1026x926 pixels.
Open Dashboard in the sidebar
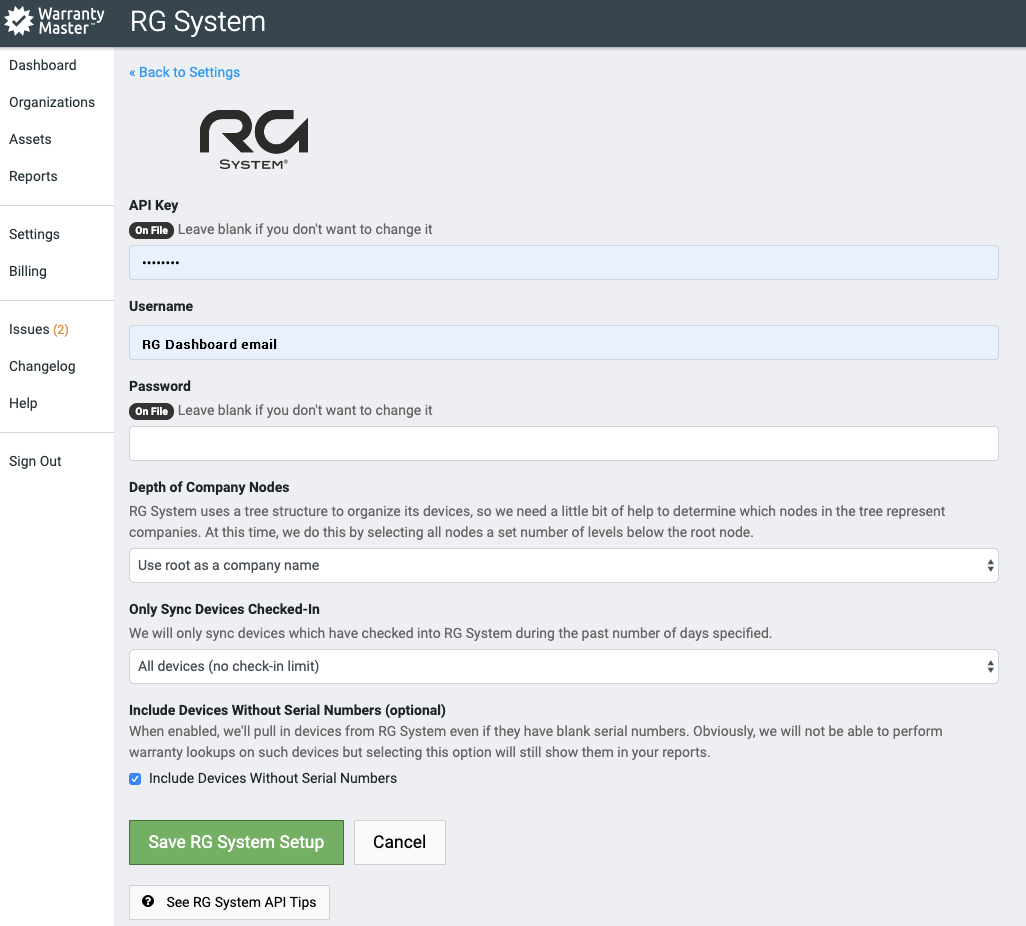[x=43, y=65]
